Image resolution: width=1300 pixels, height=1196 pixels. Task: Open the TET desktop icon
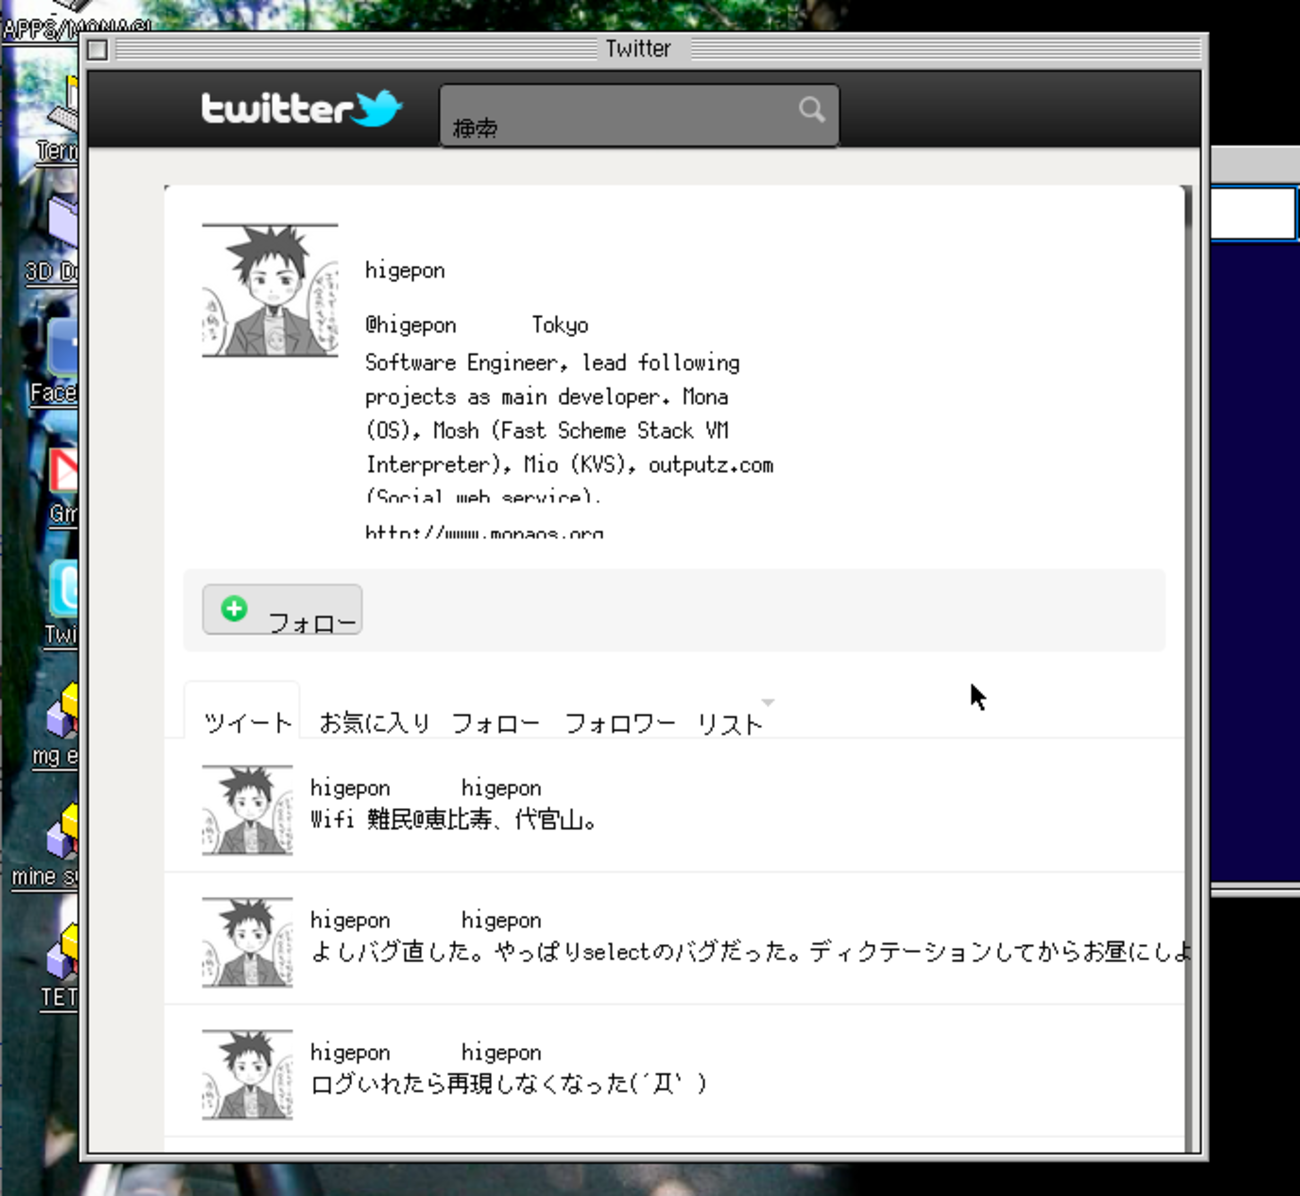[x=59, y=966]
